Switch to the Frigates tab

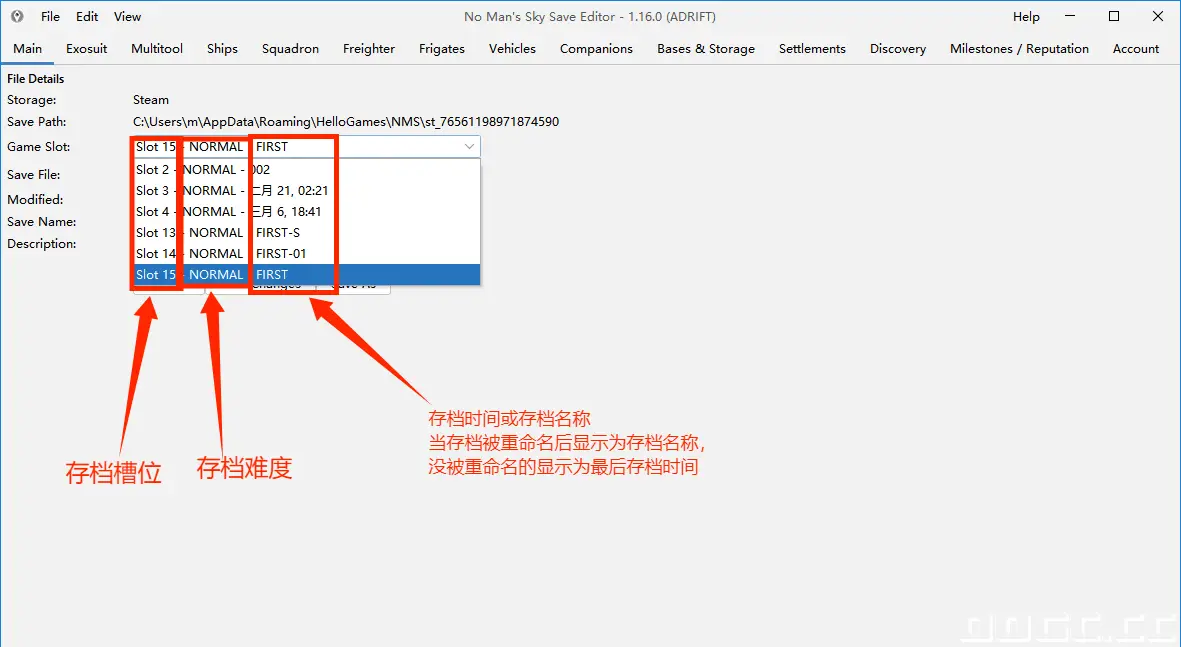pyautogui.click(x=441, y=48)
